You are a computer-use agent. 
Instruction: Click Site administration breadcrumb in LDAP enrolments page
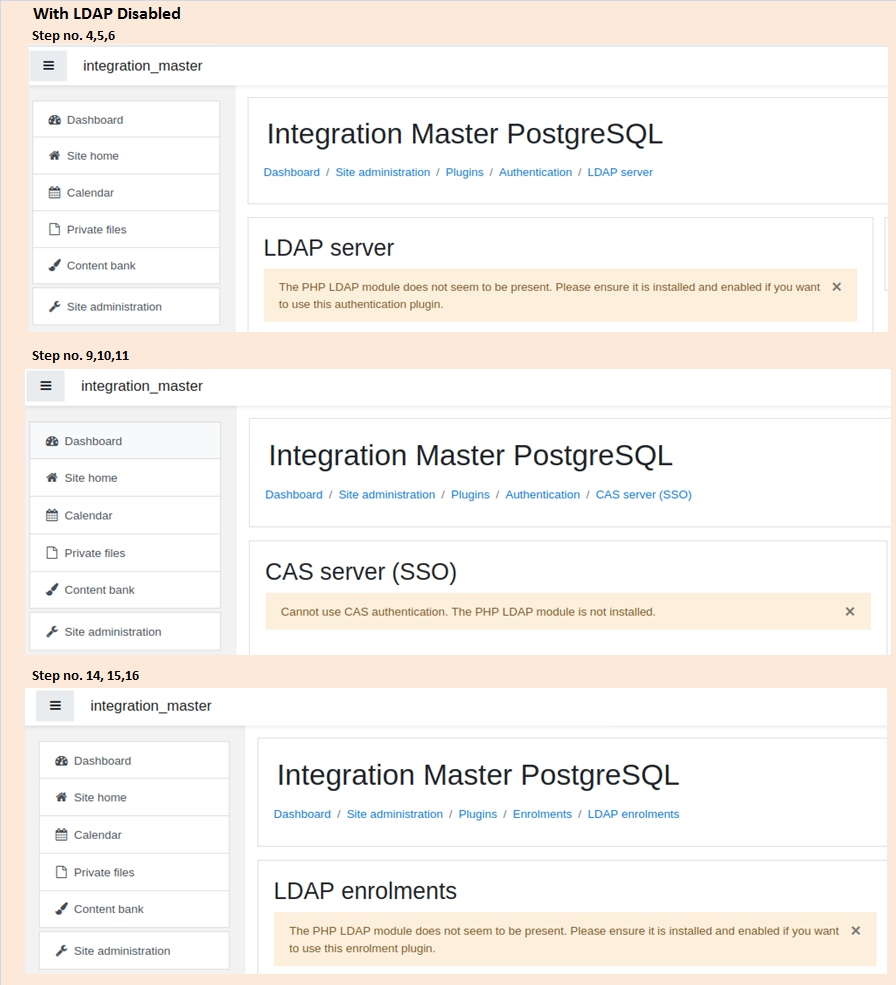(x=395, y=814)
